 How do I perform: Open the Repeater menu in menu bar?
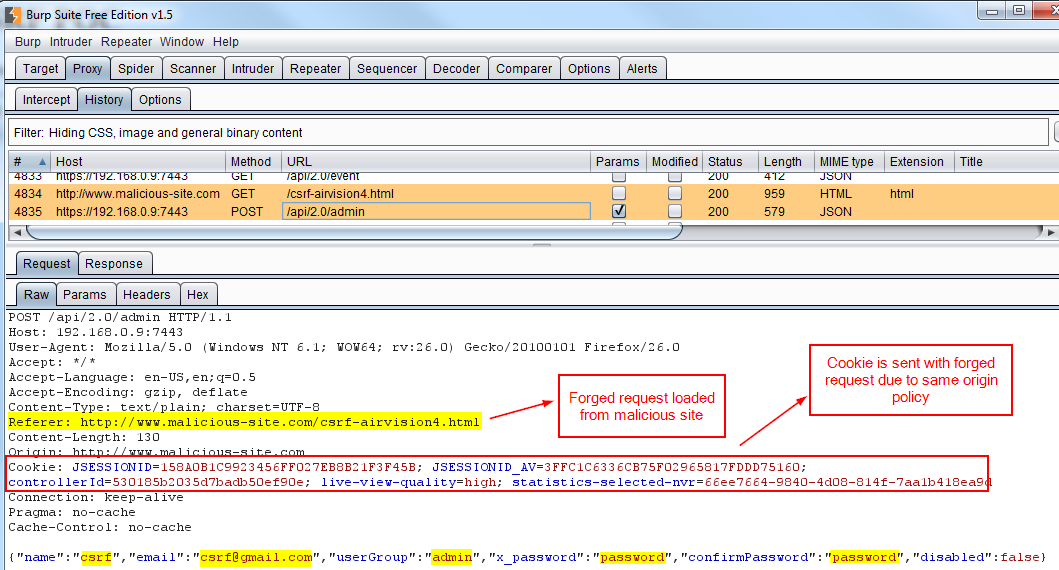coord(126,42)
